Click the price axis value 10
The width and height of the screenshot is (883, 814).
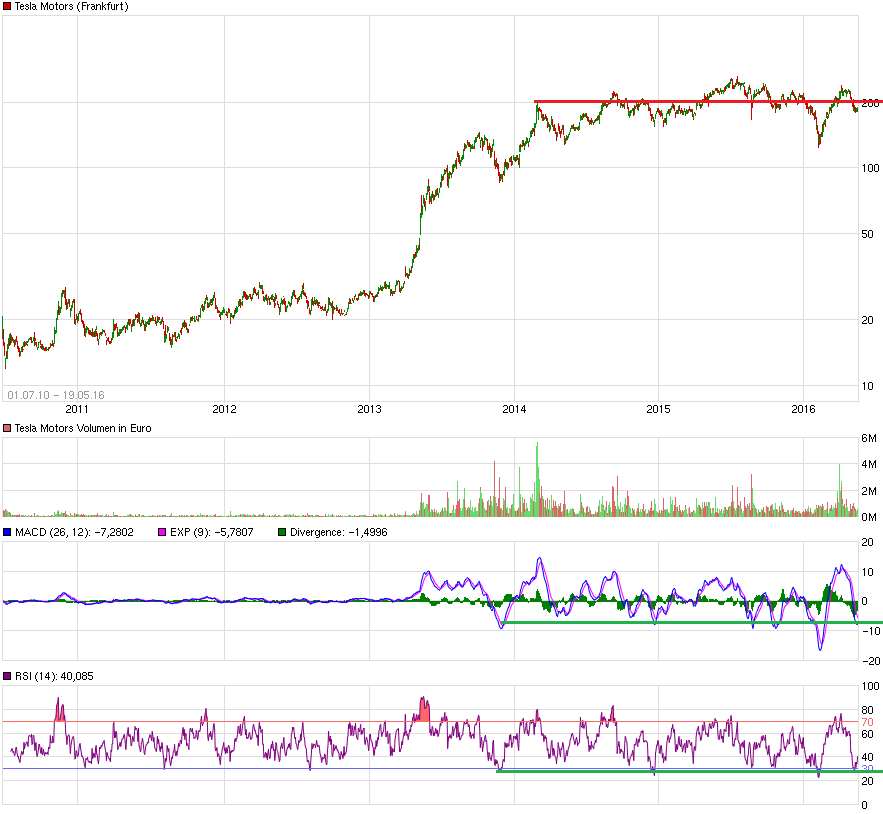point(868,386)
